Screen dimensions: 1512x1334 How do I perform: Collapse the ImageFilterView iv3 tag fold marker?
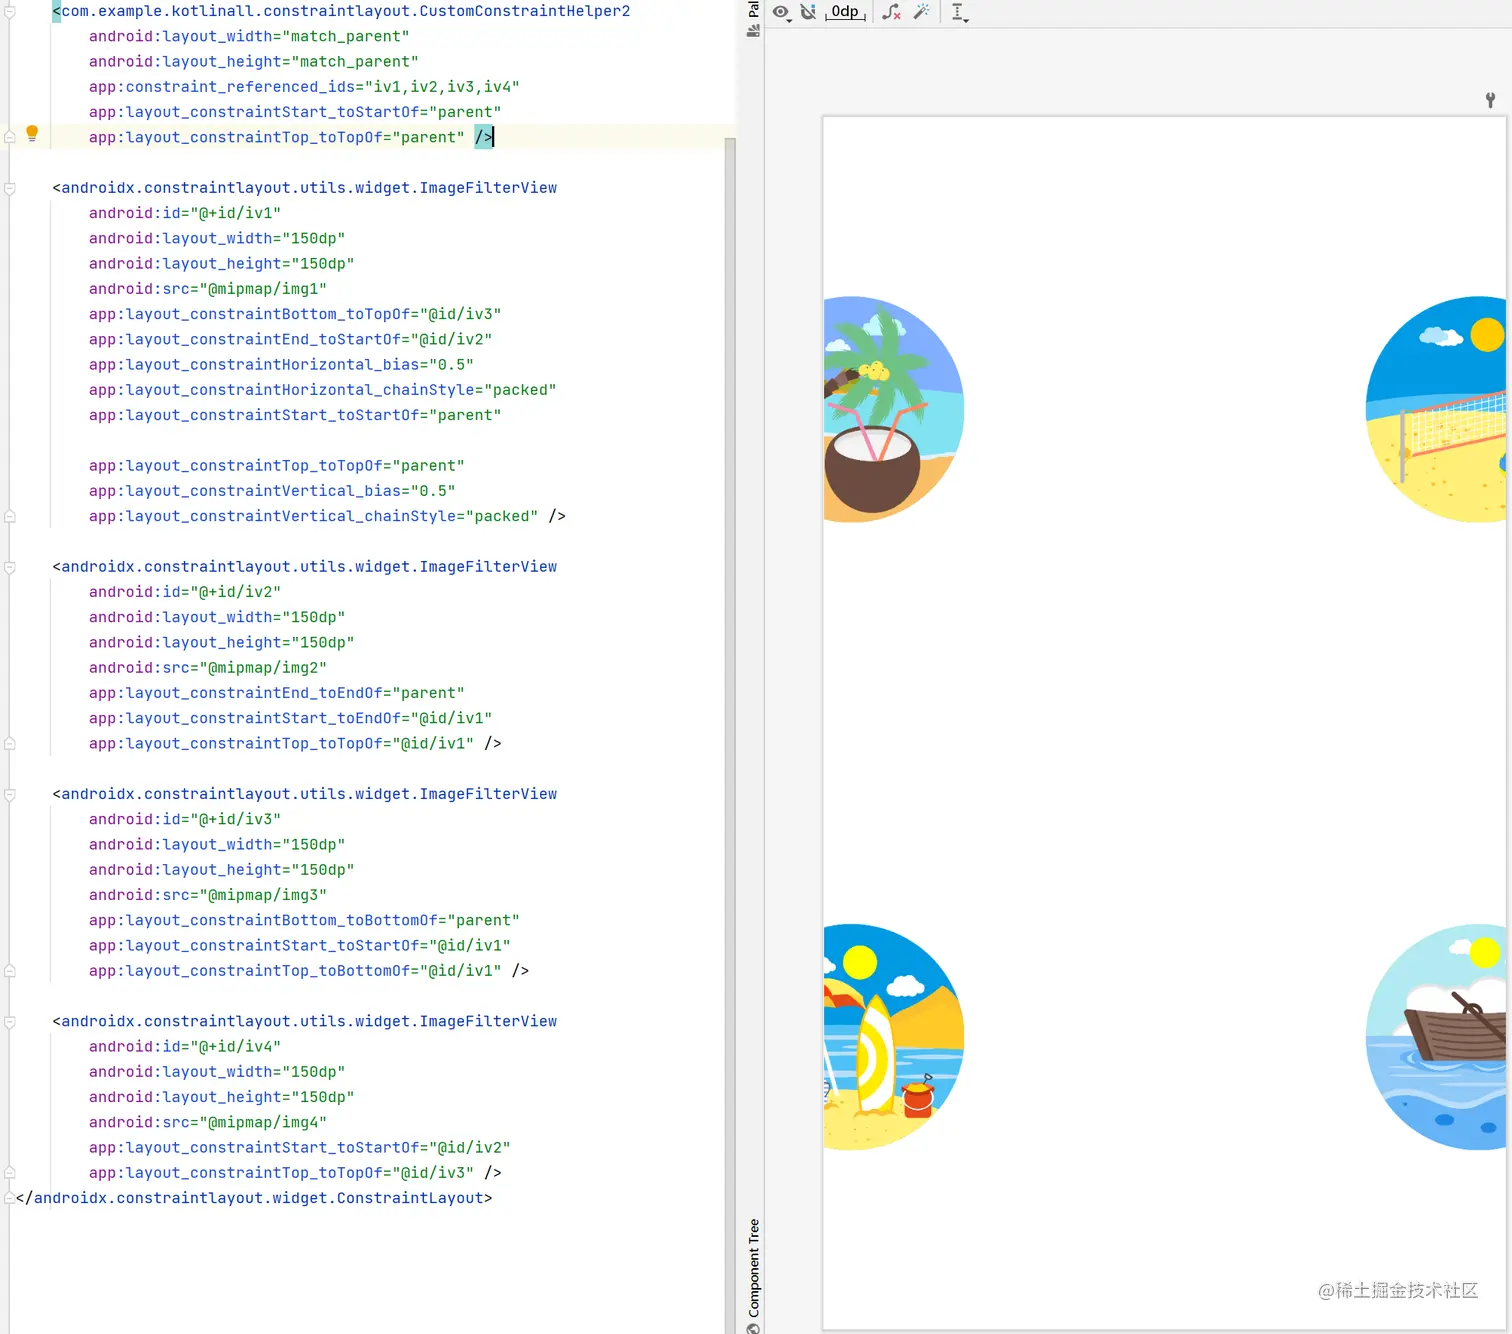[10, 794]
